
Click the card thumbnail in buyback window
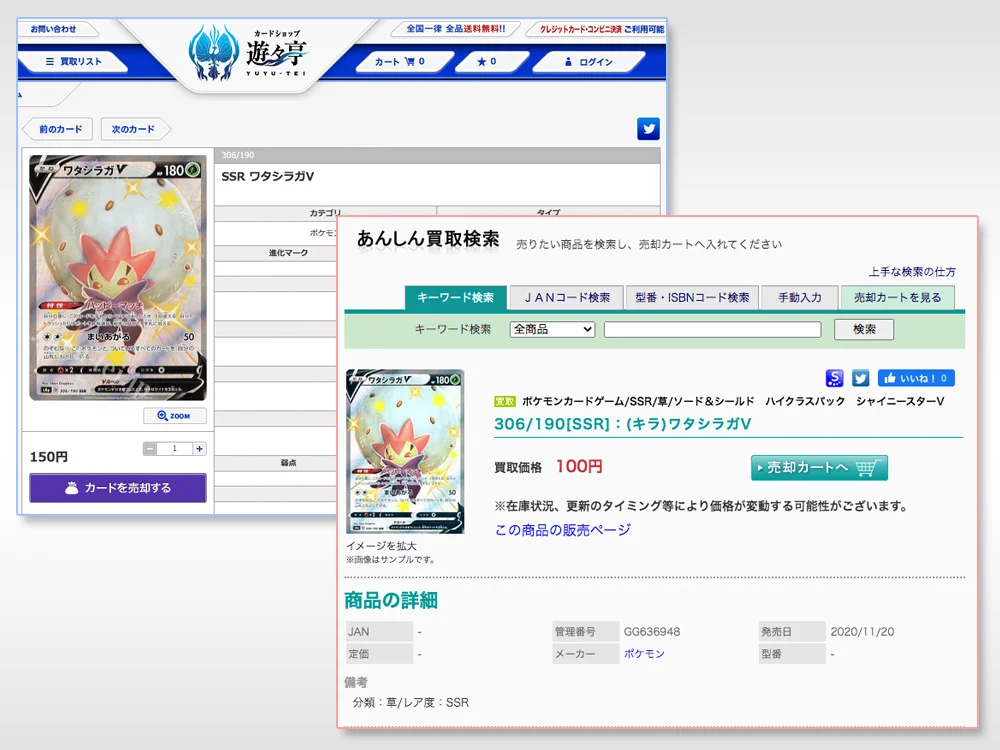[x=405, y=452]
